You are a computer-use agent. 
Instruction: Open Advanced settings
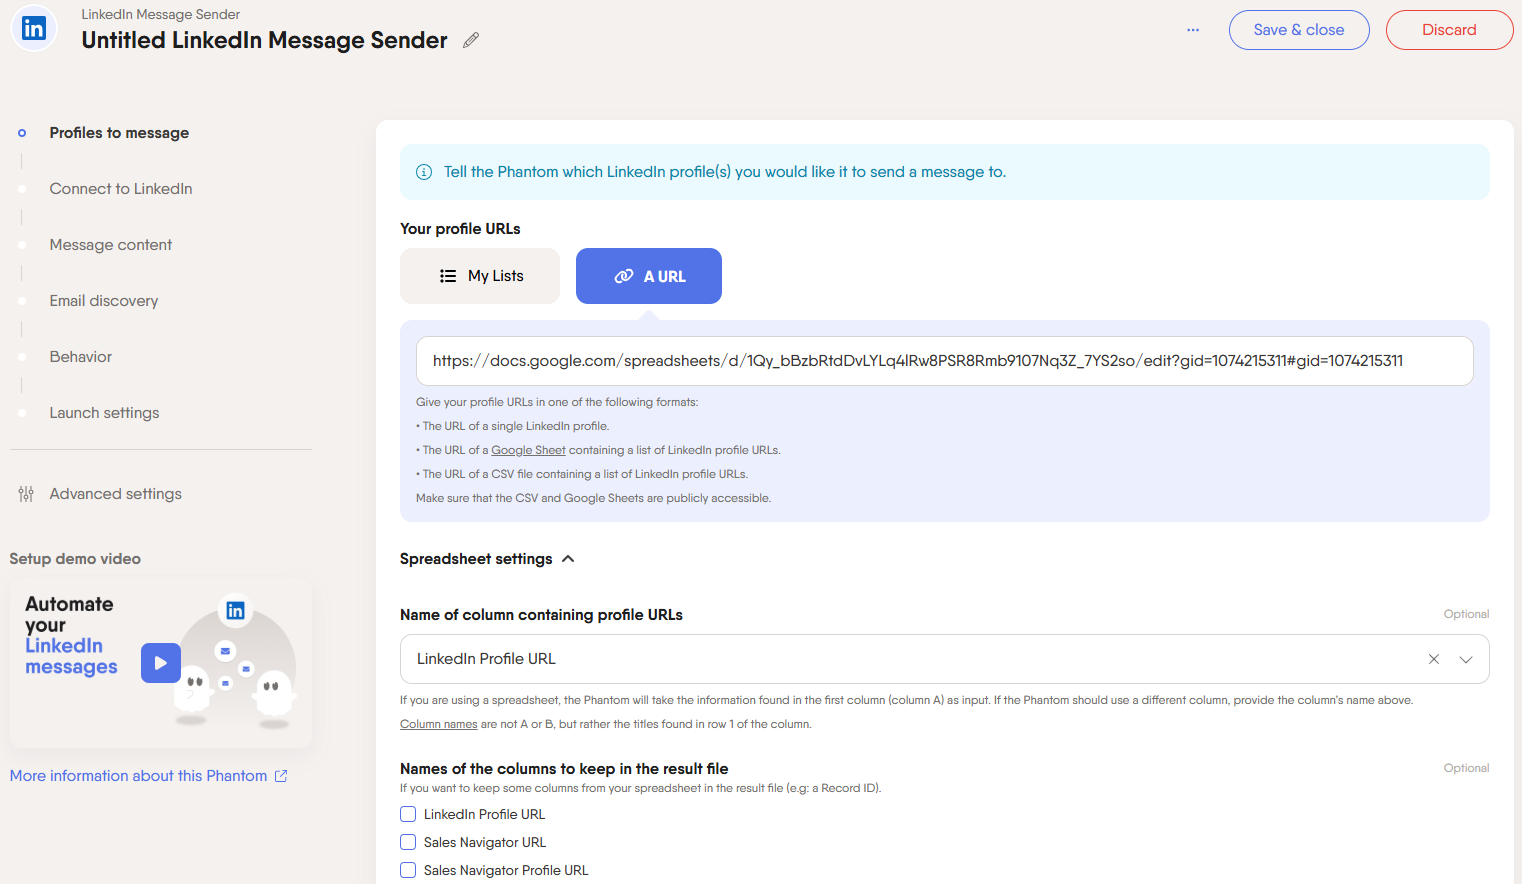(x=116, y=494)
